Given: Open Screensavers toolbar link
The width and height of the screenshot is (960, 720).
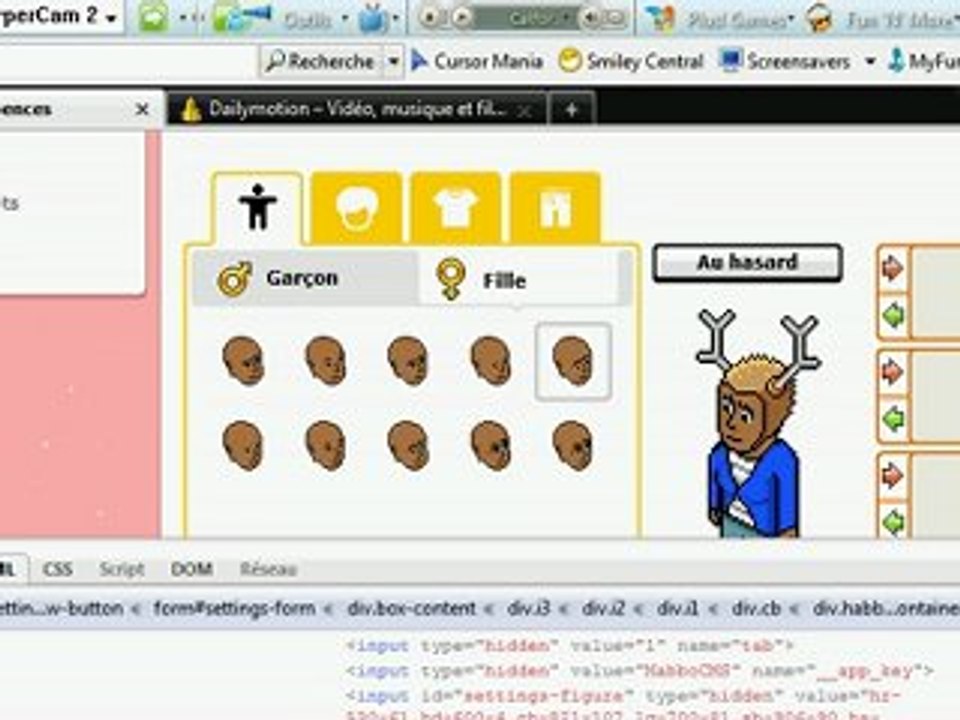Looking at the screenshot, I should pyautogui.click(x=785, y=61).
